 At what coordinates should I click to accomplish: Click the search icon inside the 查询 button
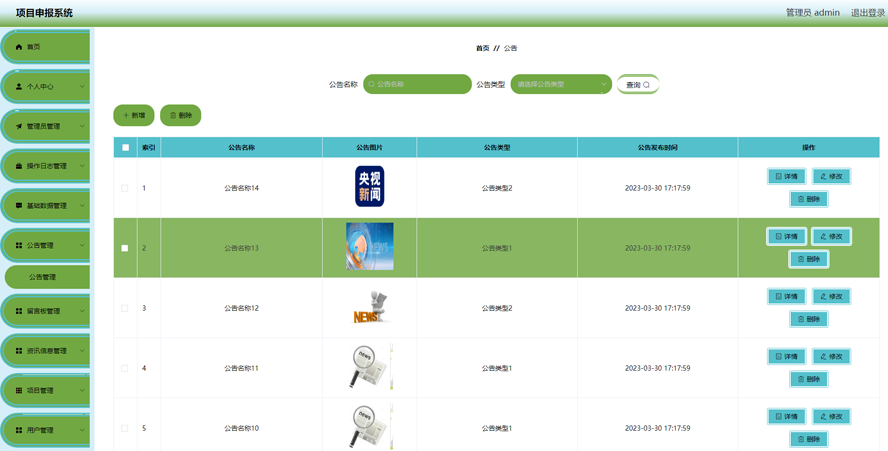coord(646,85)
